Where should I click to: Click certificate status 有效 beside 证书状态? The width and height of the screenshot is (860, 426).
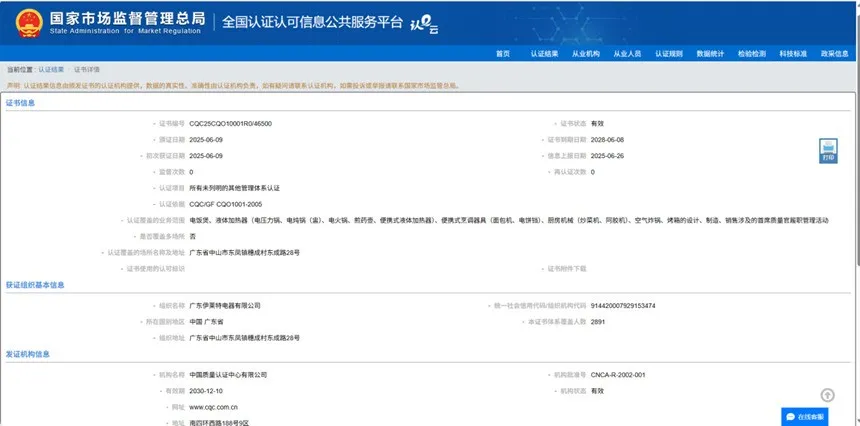pyautogui.click(x=597, y=124)
